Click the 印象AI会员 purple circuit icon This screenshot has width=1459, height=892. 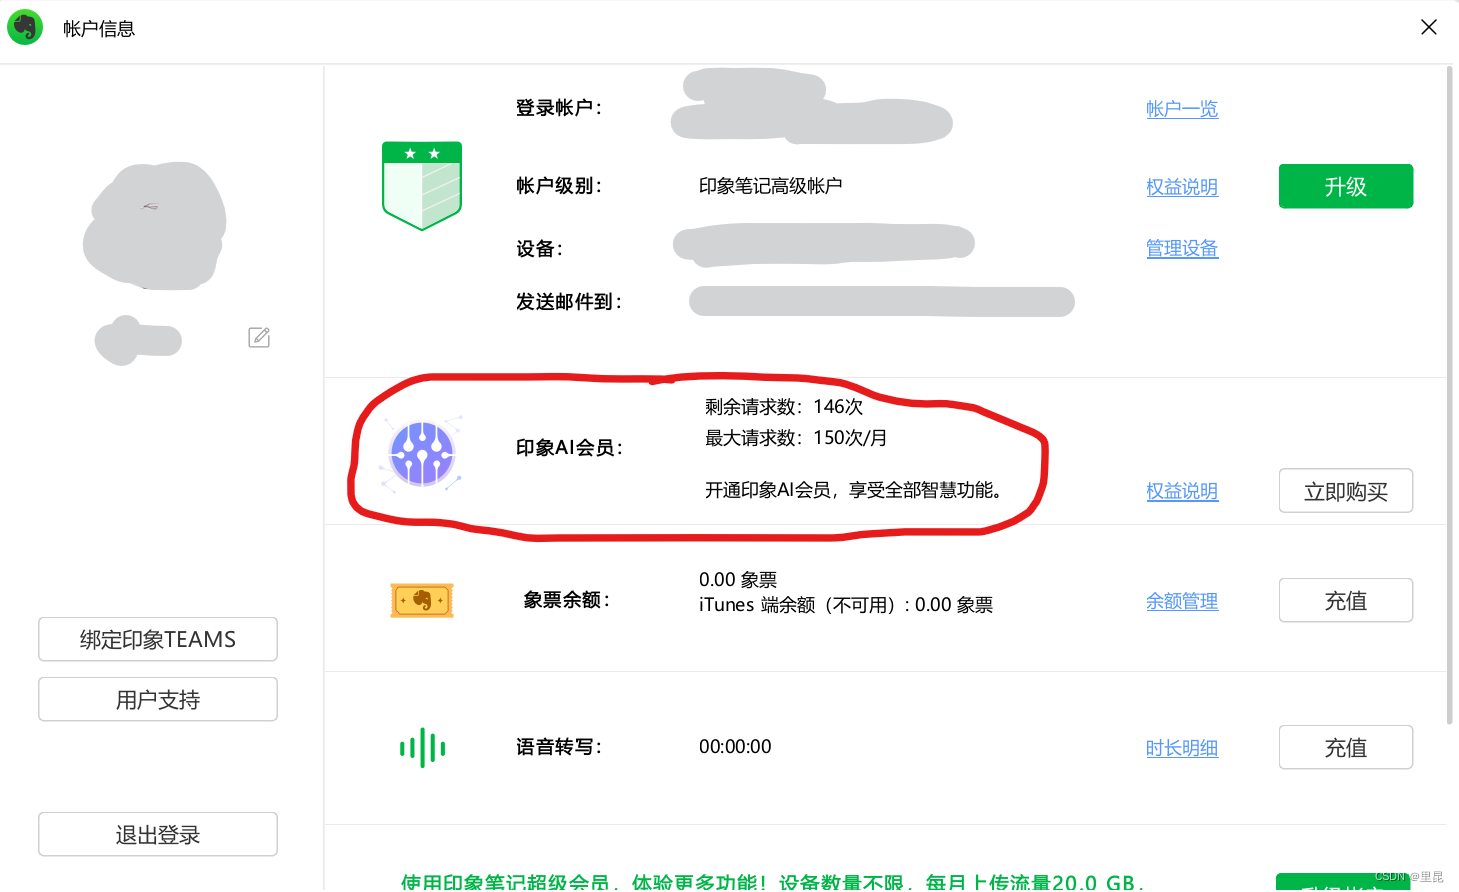pos(422,454)
